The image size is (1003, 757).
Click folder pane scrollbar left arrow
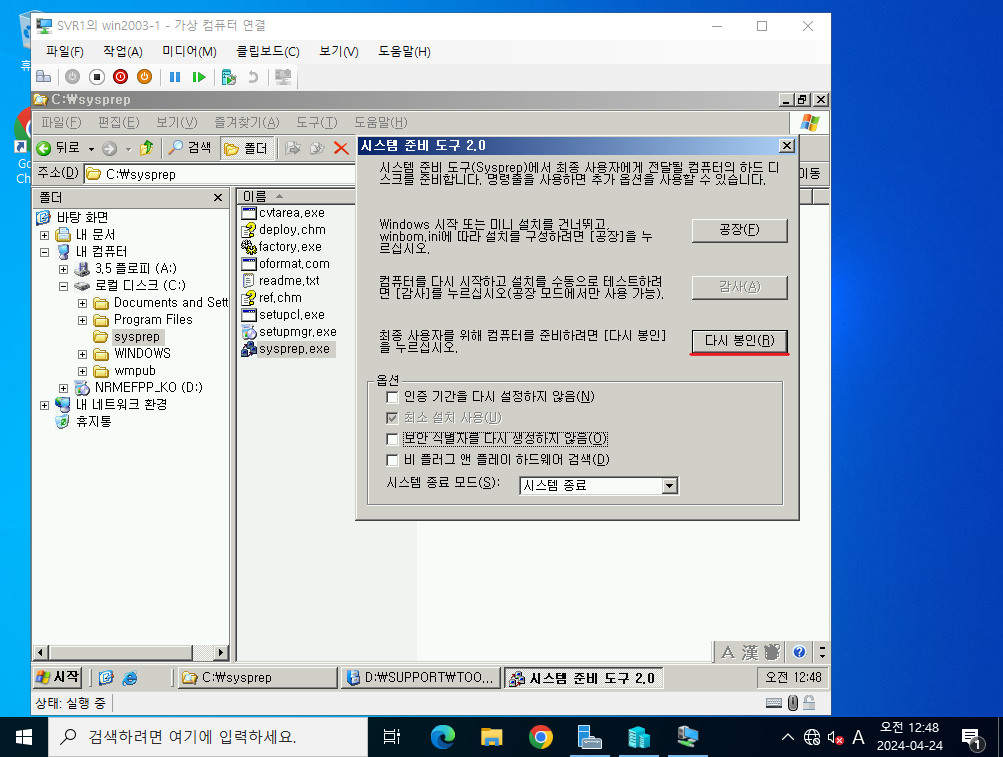tap(40, 653)
